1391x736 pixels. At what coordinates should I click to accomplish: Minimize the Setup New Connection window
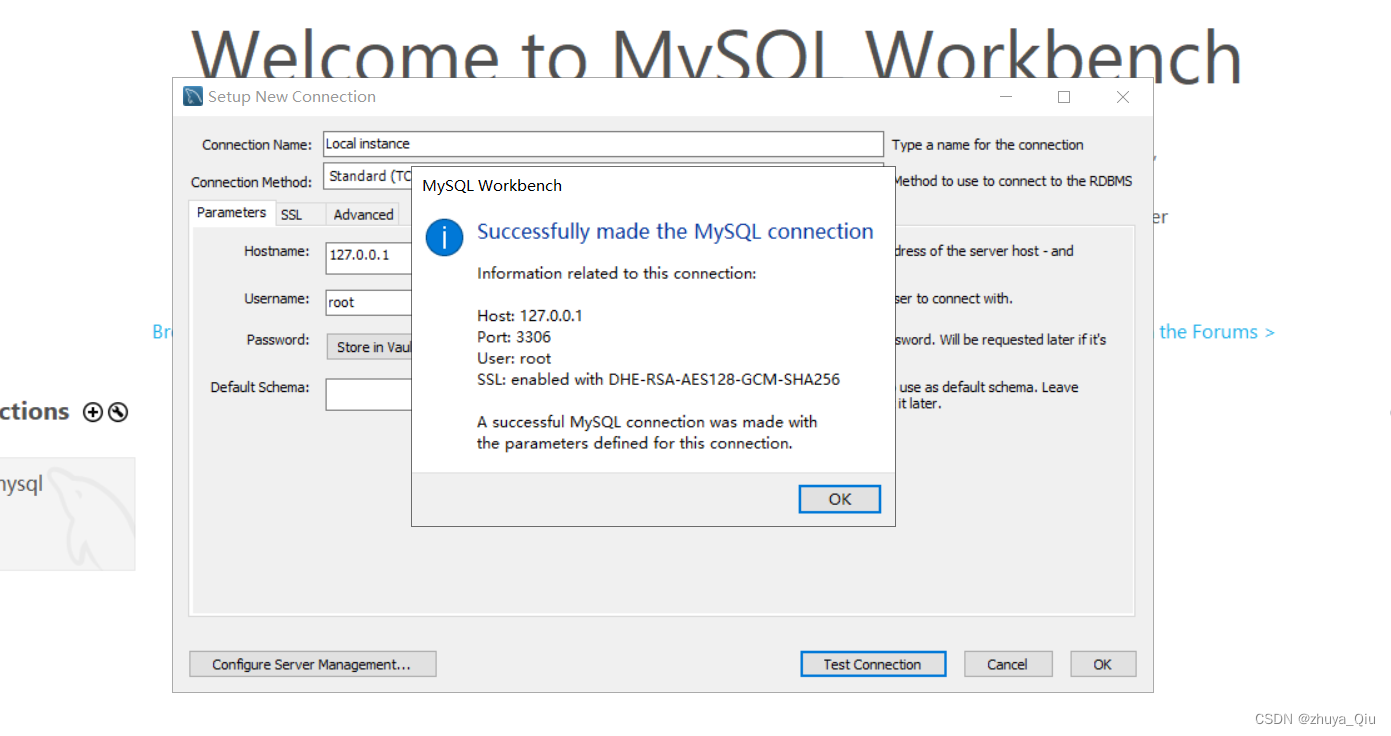pos(1006,97)
